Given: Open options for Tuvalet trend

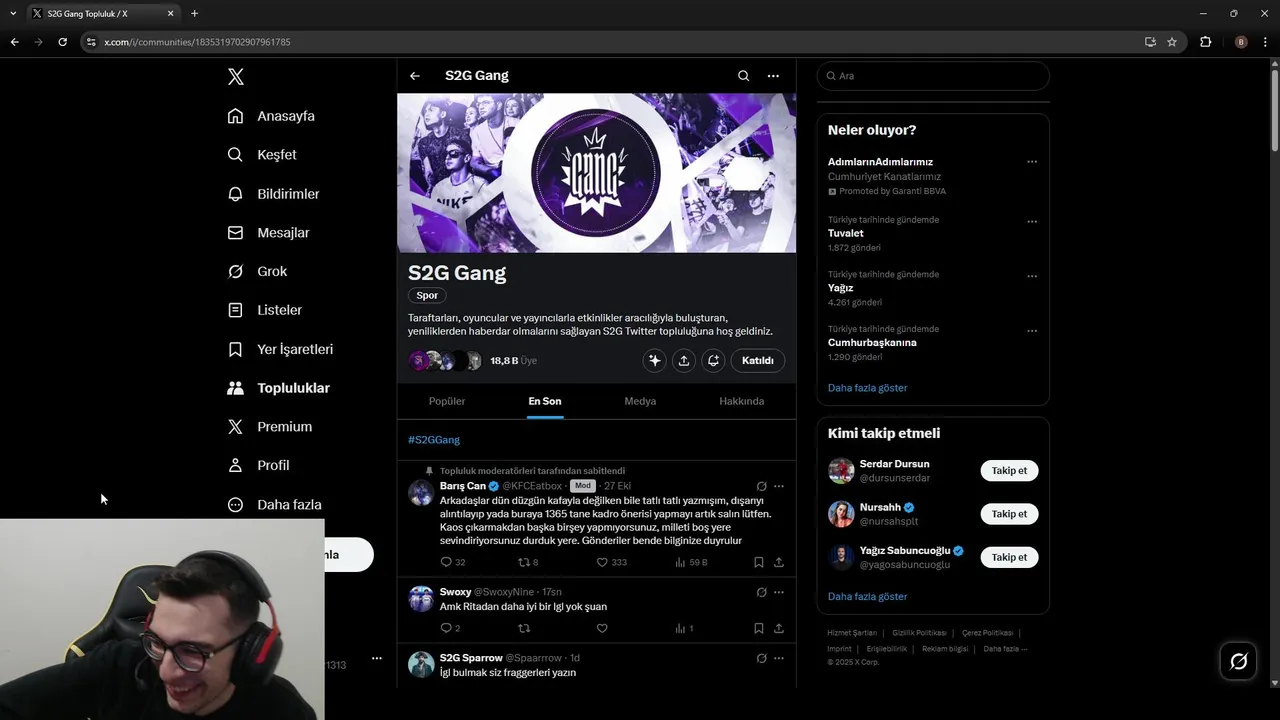Looking at the screenshot, I should click(1032, 222).
